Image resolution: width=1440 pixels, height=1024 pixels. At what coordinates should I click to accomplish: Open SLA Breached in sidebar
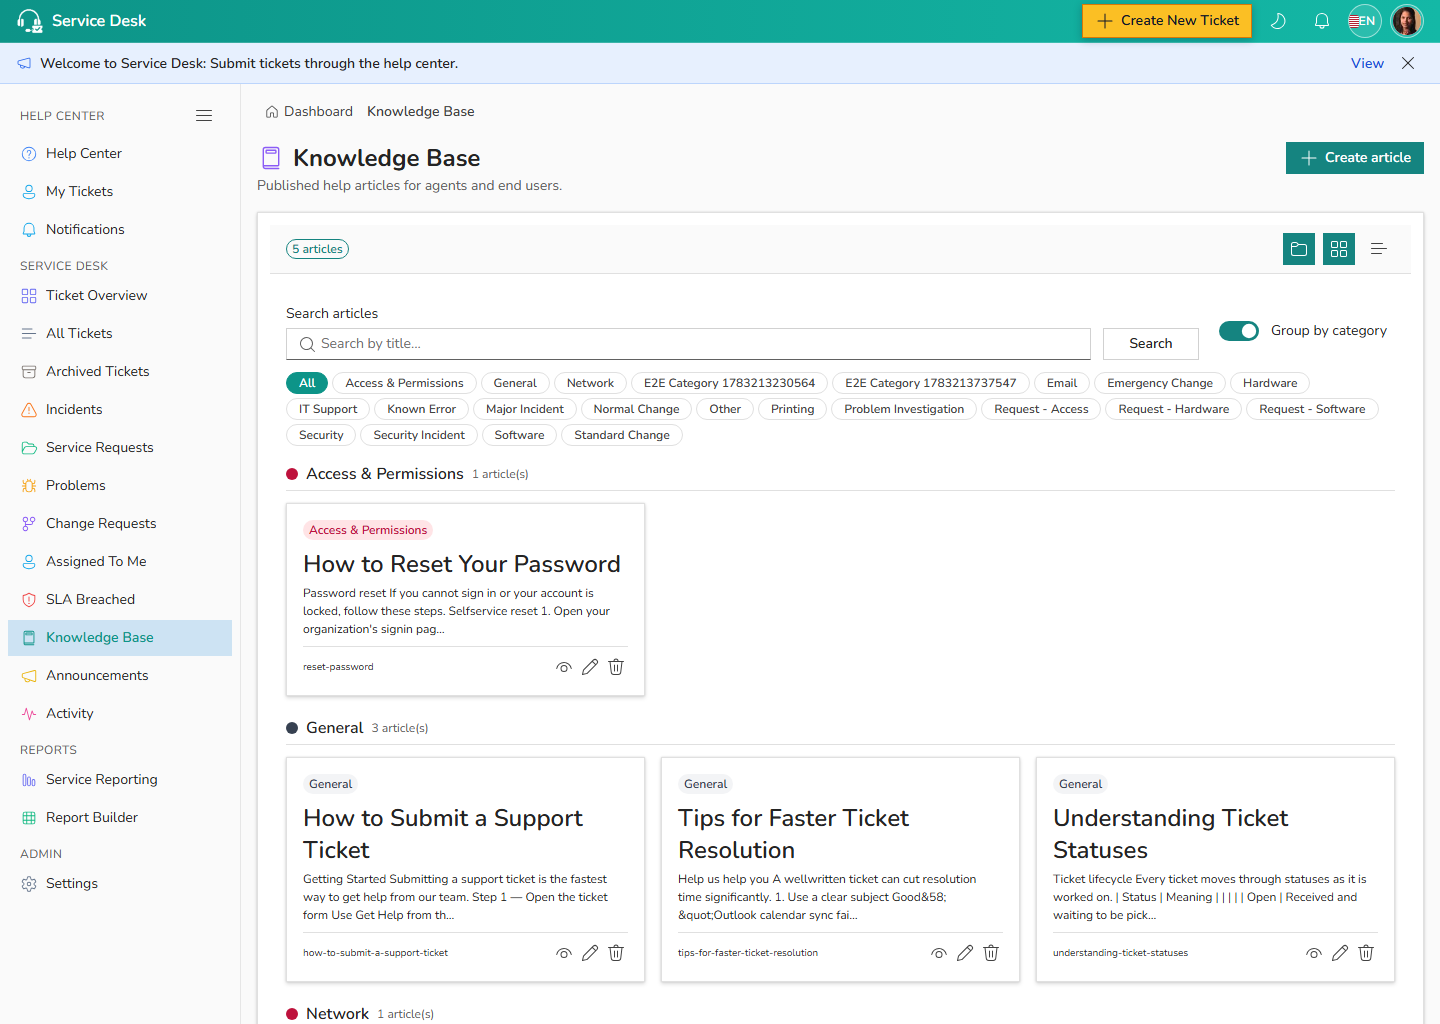pos(120,600)
